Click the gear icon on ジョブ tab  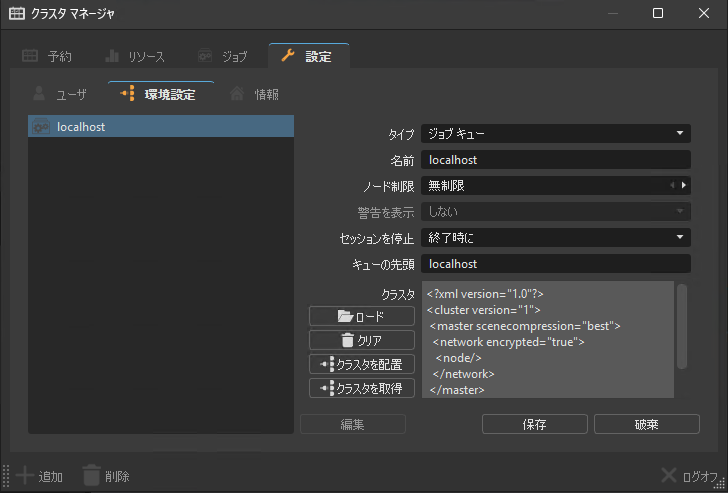tap(205, 56)
